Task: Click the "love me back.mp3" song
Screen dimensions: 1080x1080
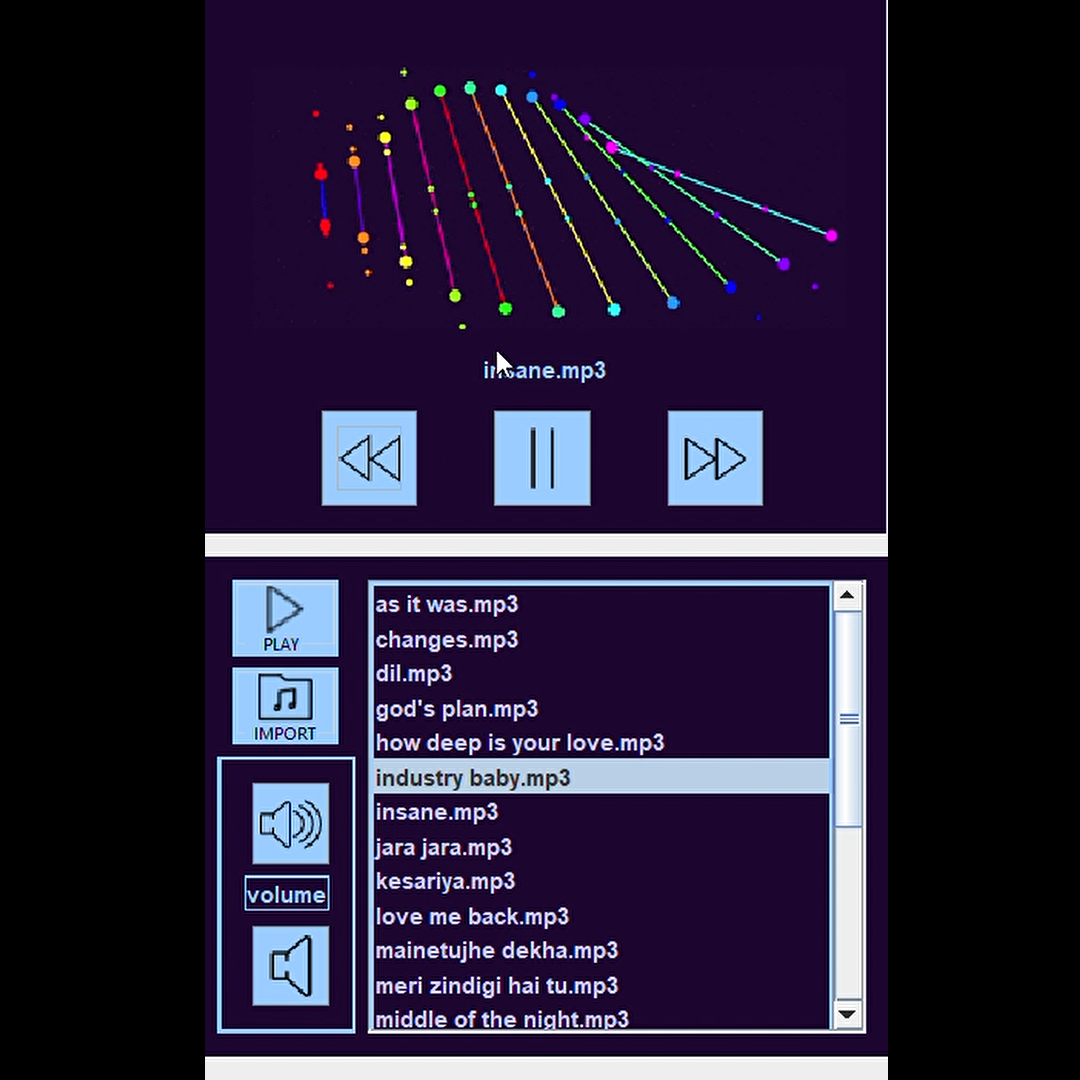Action: (x=472, y=916)
